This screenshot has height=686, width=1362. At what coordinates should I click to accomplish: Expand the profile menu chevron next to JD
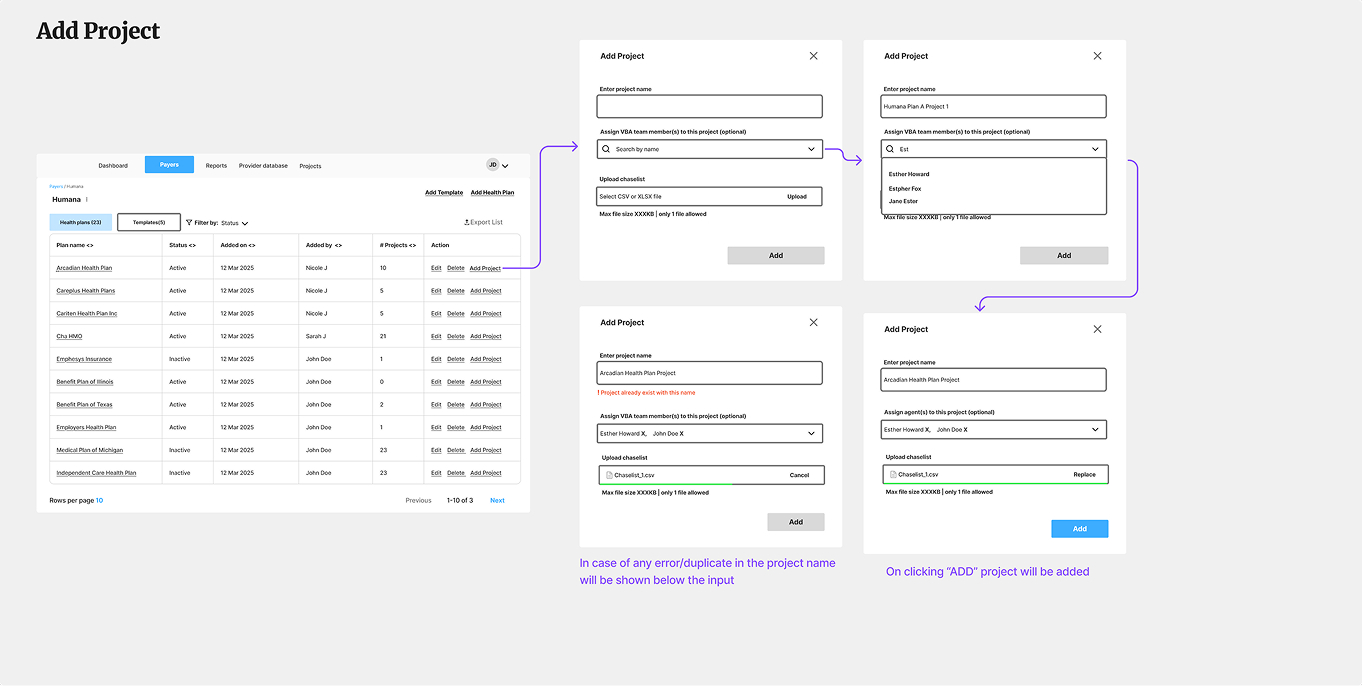point(507,164)
